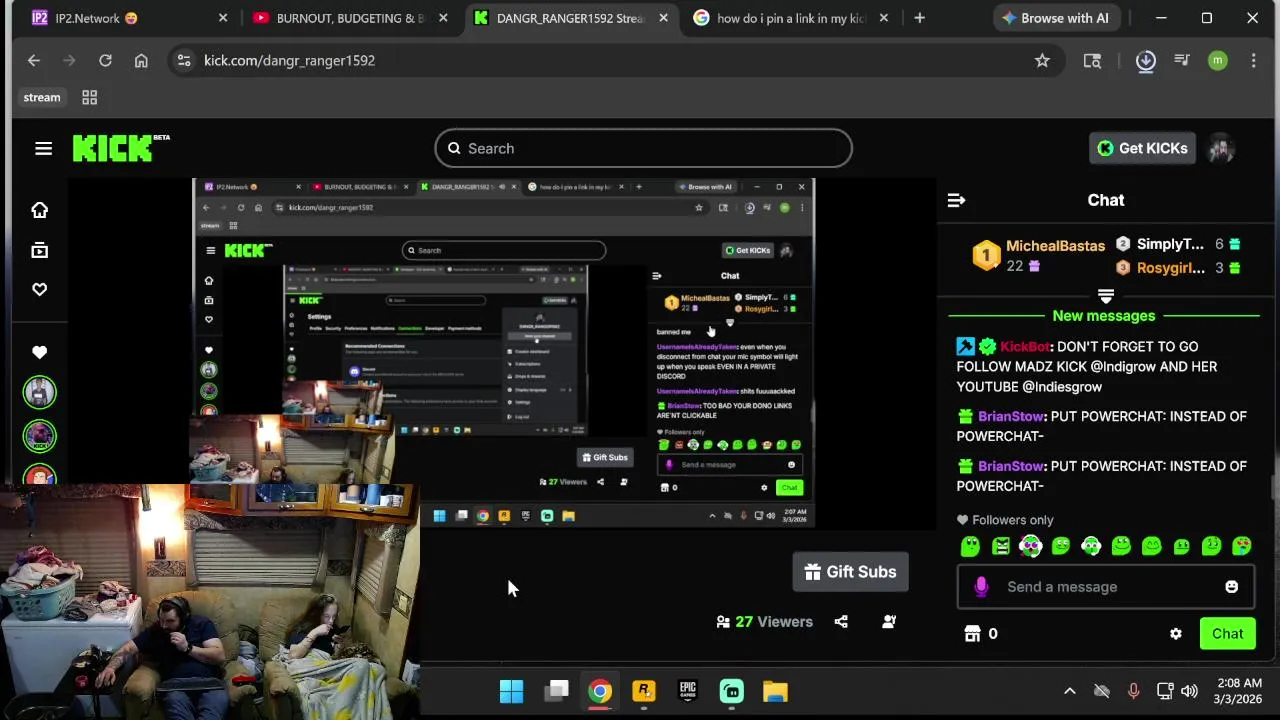Screen dimensions: 1280x720
Task: Insert the fourth emote in emote row
Action: [1061, 546]
